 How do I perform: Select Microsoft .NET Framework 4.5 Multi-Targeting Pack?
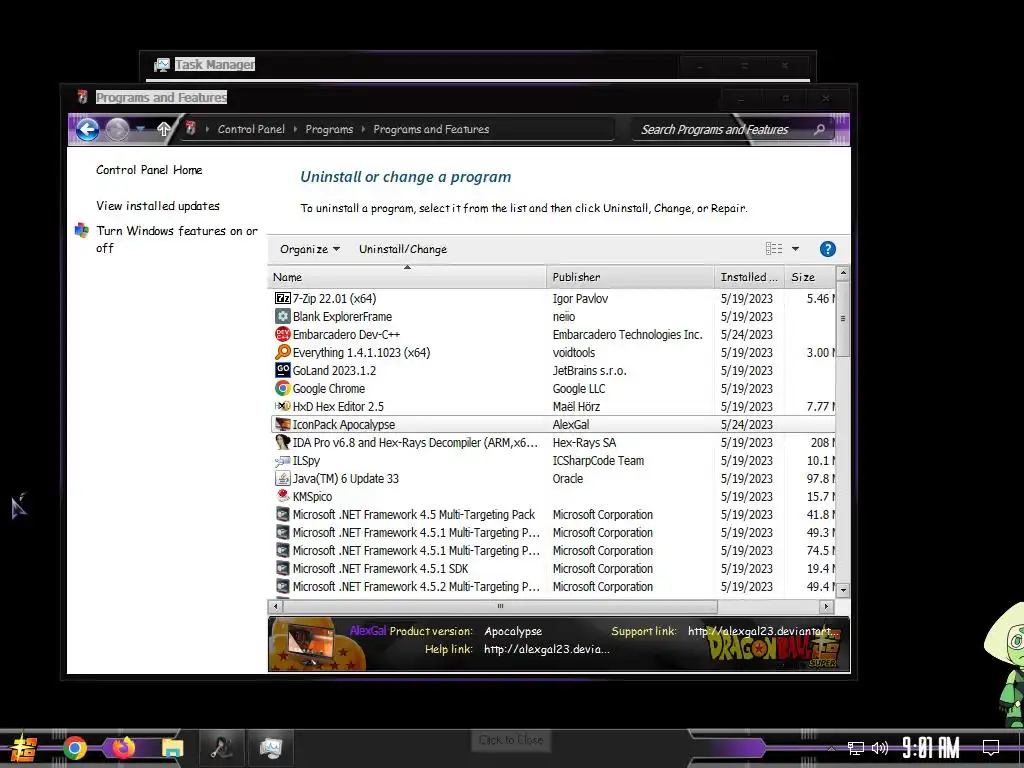coord(413,515)
